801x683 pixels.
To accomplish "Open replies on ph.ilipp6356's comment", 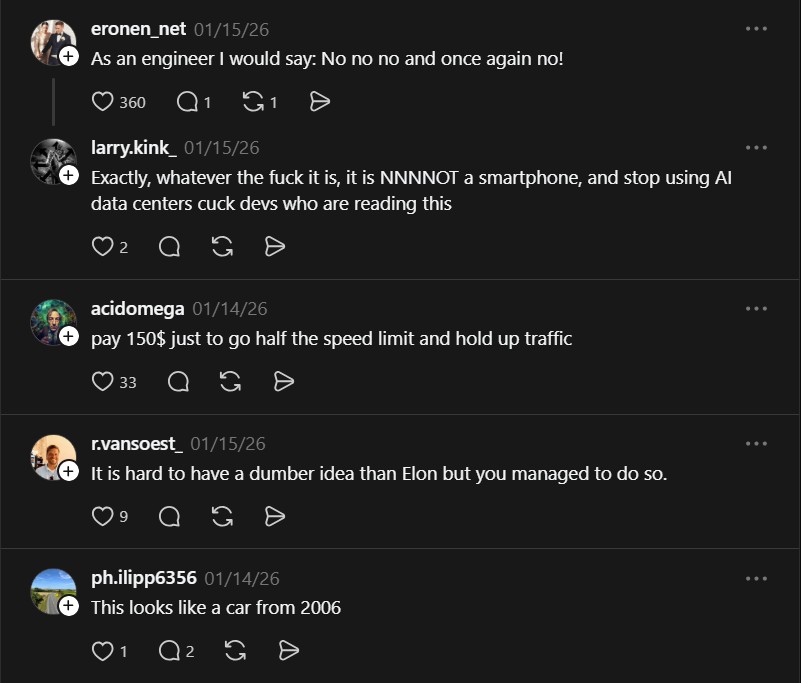I will 170,651.
